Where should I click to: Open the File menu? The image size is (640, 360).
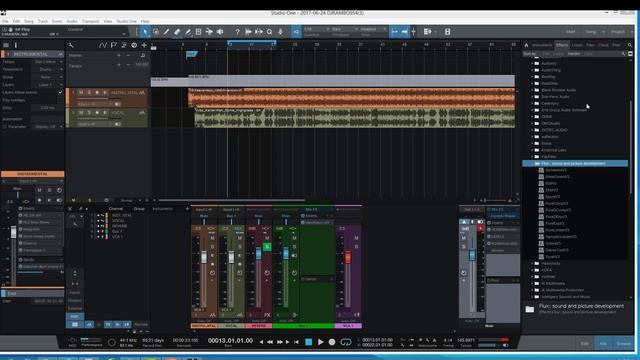5,21
